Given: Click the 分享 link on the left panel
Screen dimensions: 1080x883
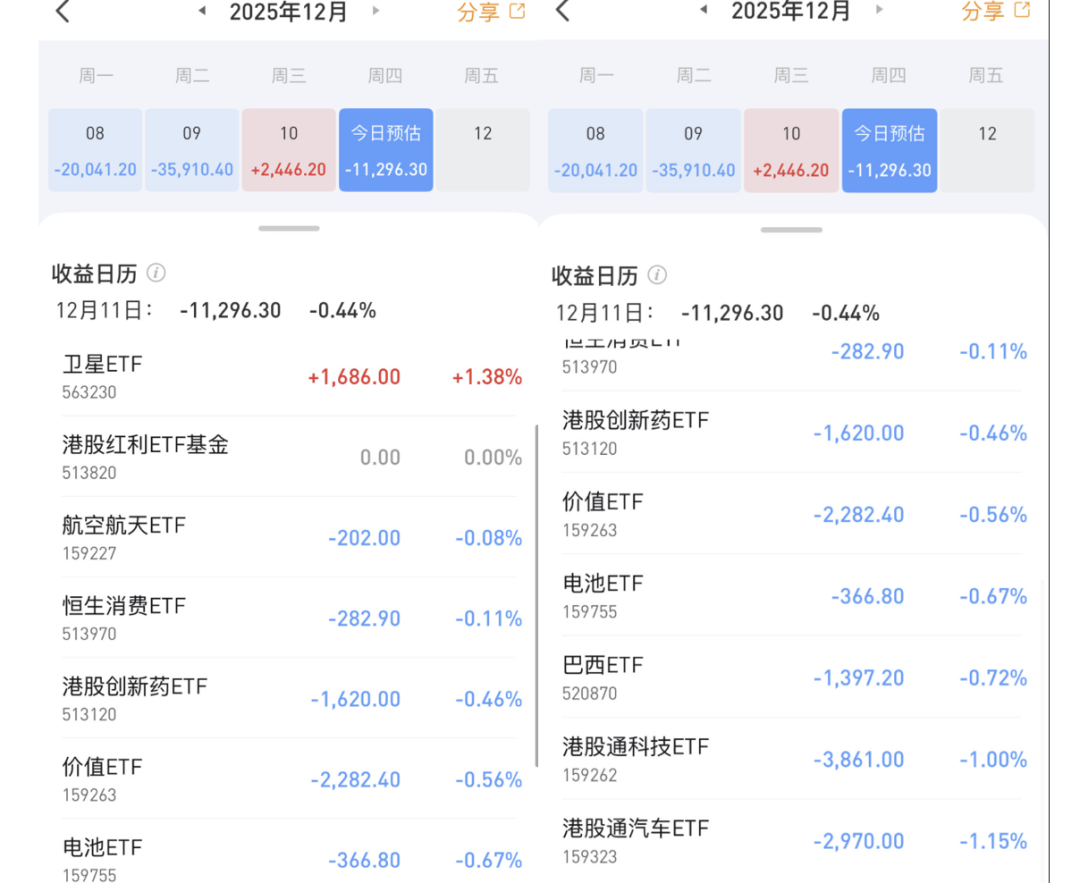Looking at the screenshot, I should [x=478, y=10].
